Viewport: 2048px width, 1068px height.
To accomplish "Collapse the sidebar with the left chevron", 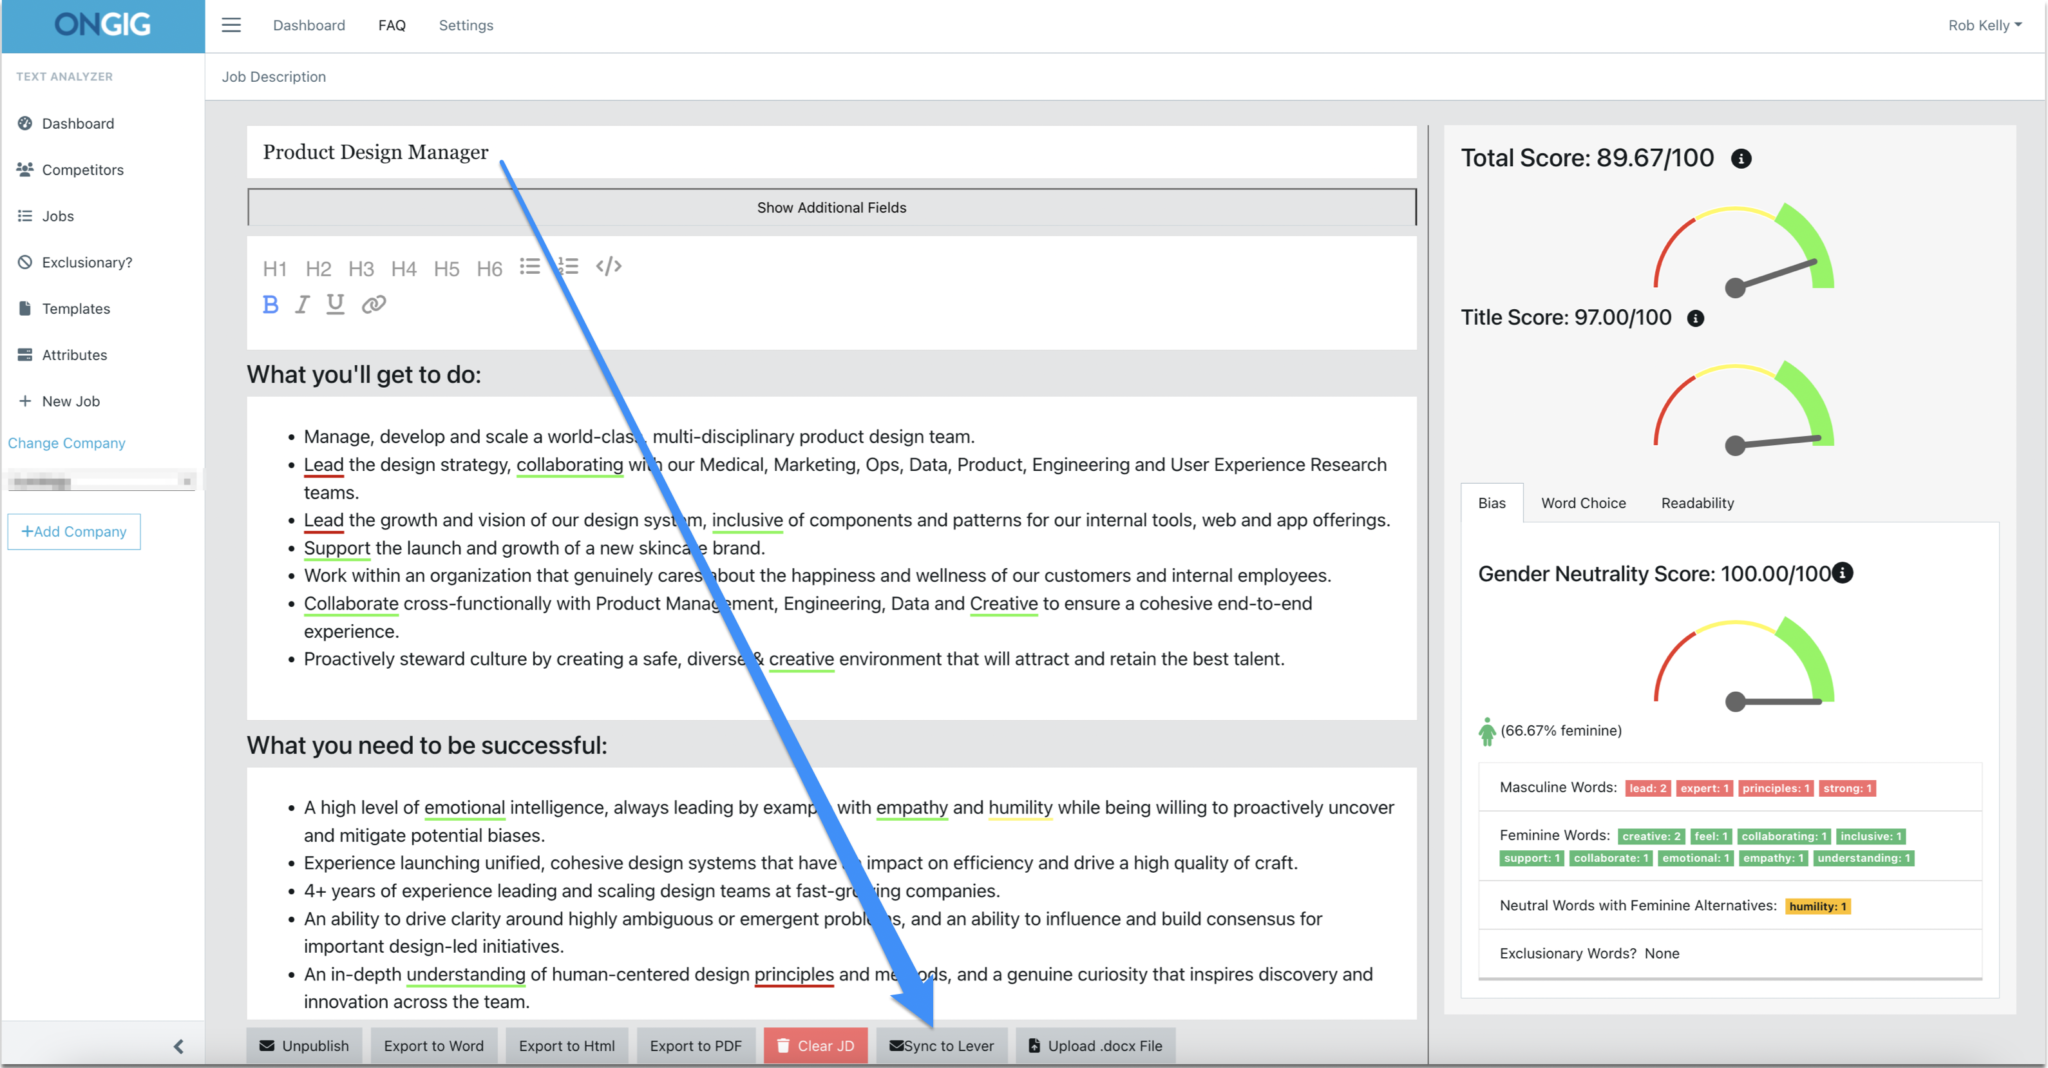I will pos(179,1046).
